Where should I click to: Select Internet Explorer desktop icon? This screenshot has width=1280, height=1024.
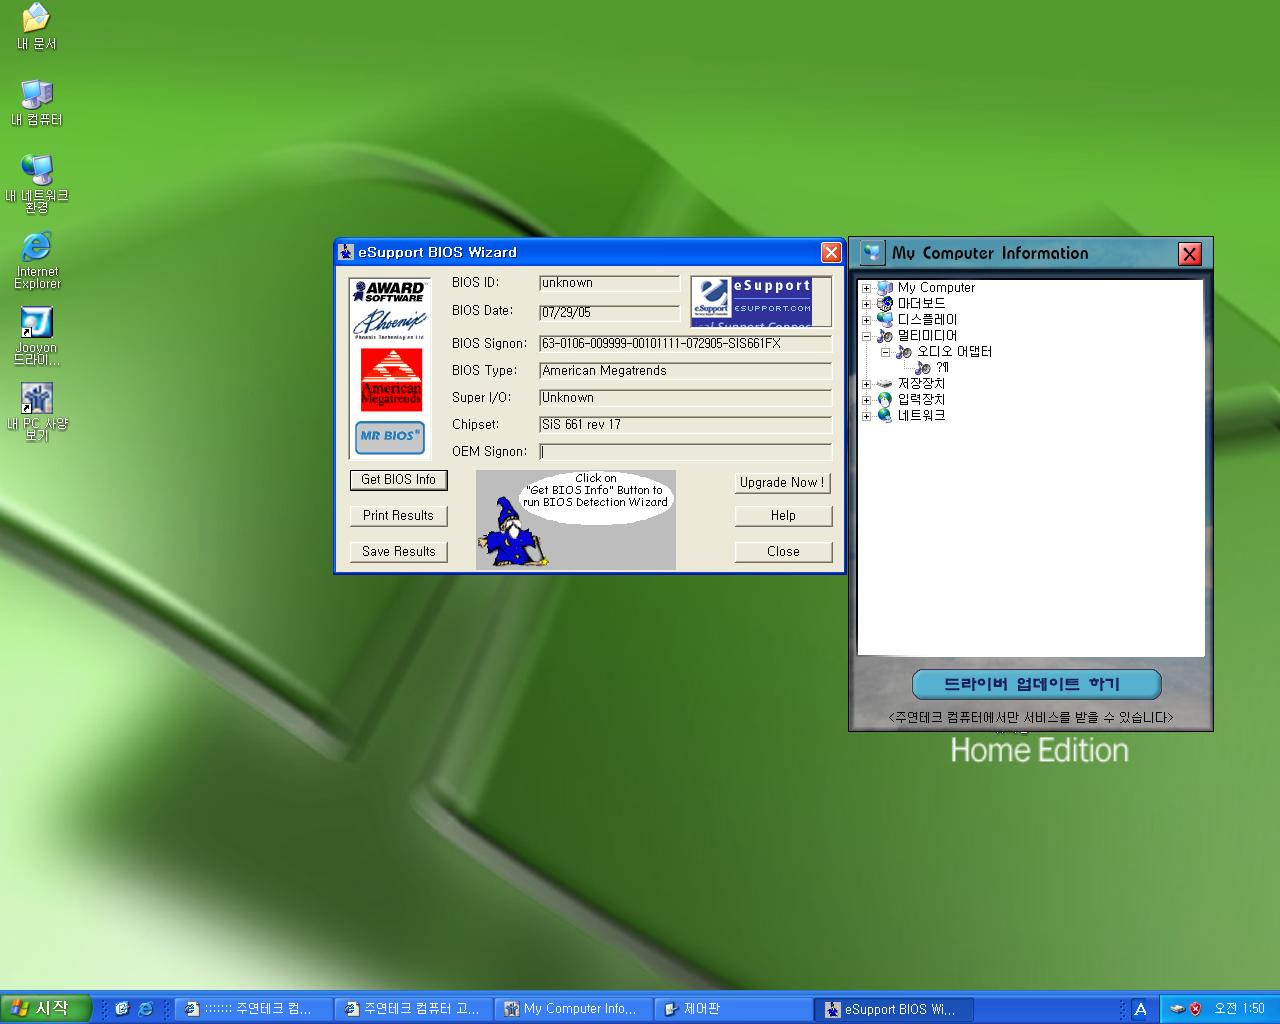point(37,260)
